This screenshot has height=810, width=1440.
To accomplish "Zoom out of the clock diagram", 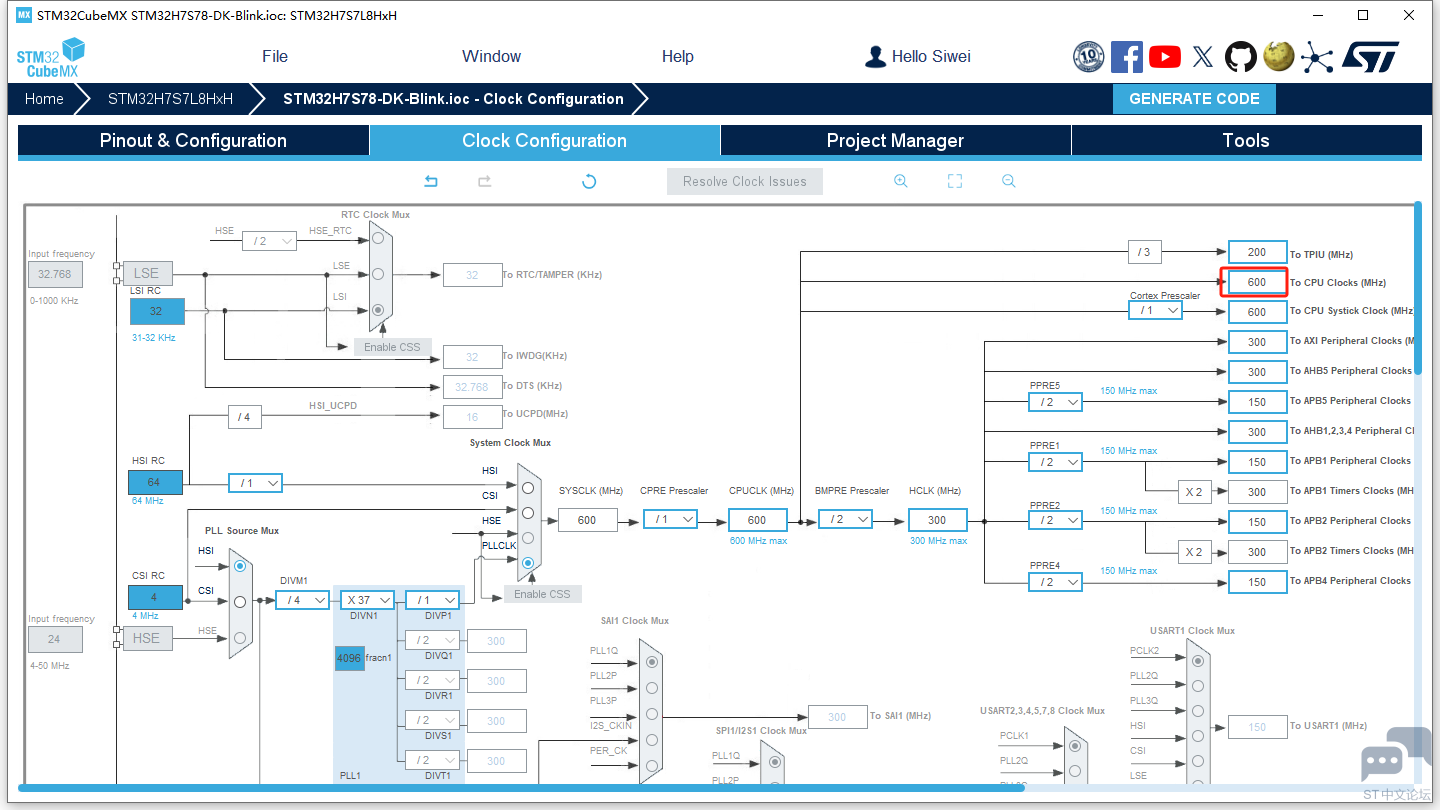I will click(1009, 181).
